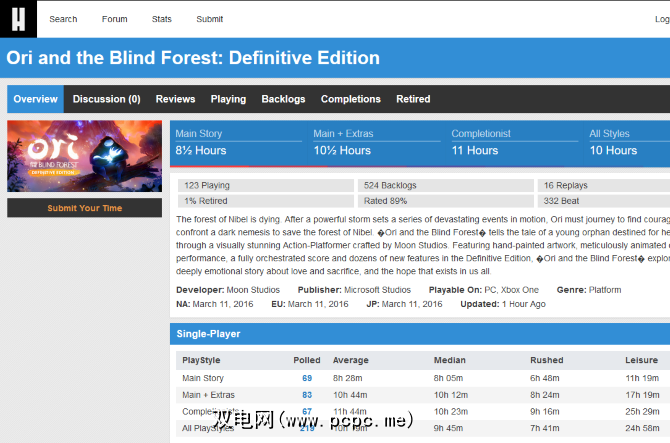Click the Main + Extras row label
This screenshot has width=670, height=443.
pos(209,395)
